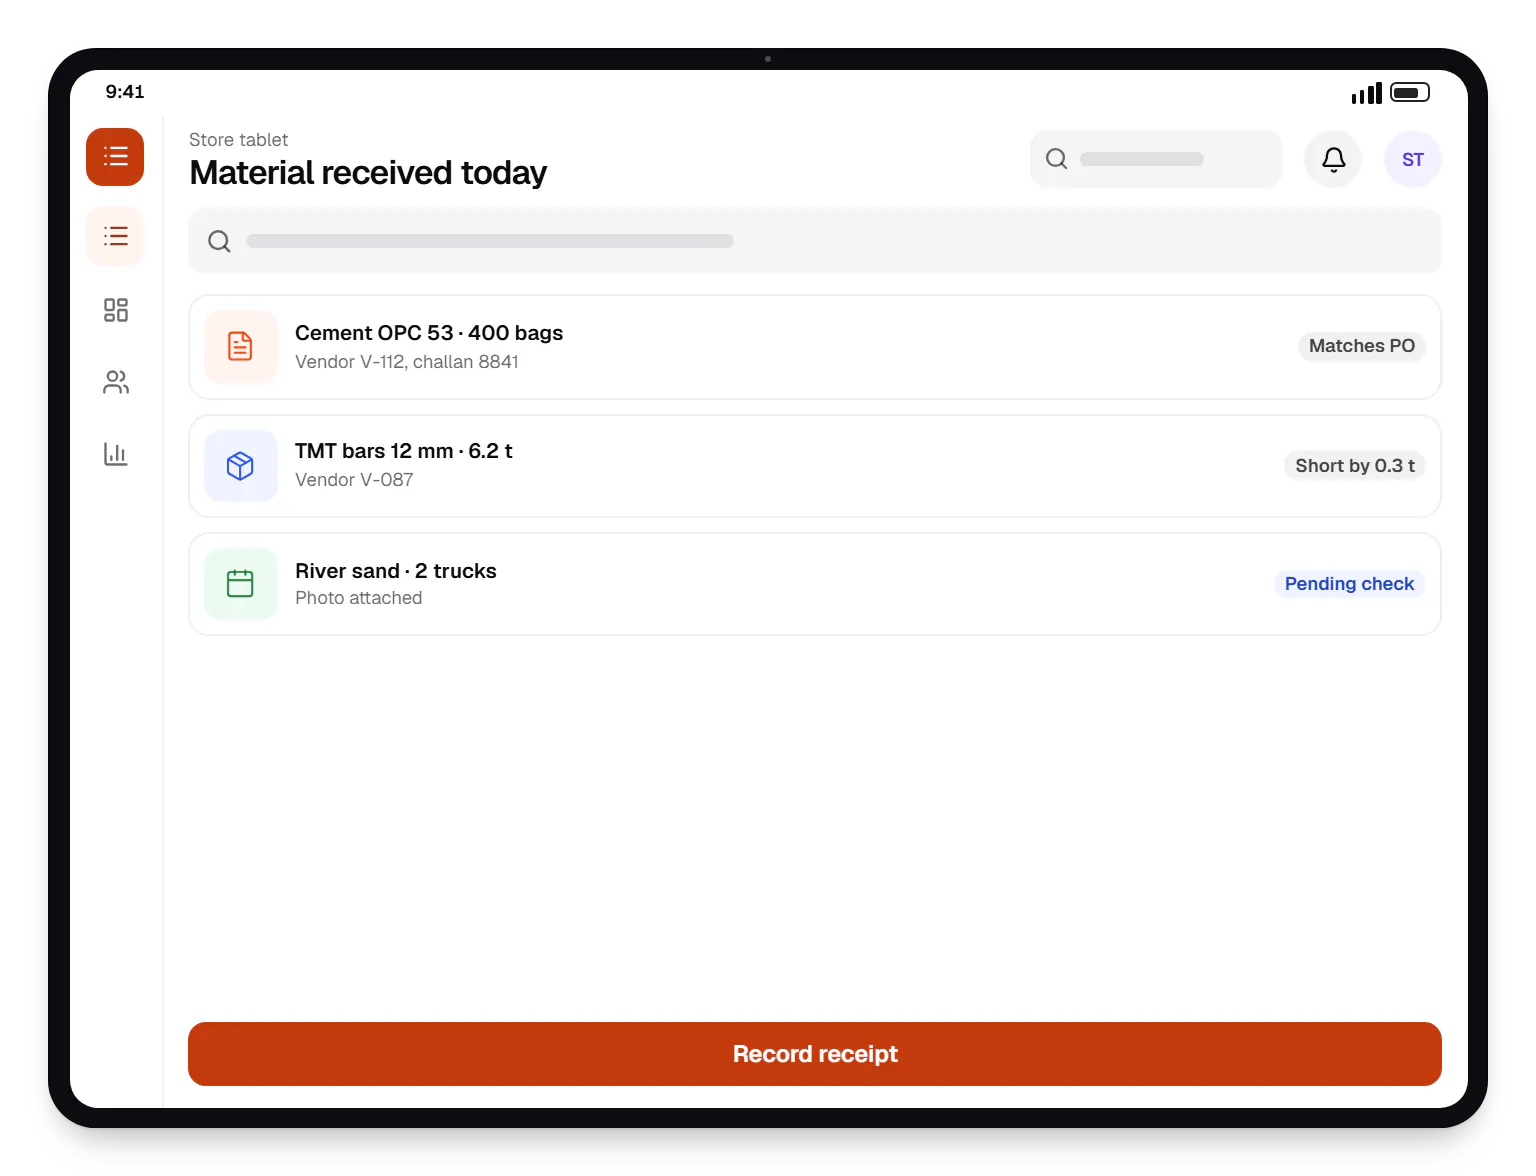Open the TMT bars 12 mm · 6.2 t entry

pyautogui.click(x=815, y=466)
